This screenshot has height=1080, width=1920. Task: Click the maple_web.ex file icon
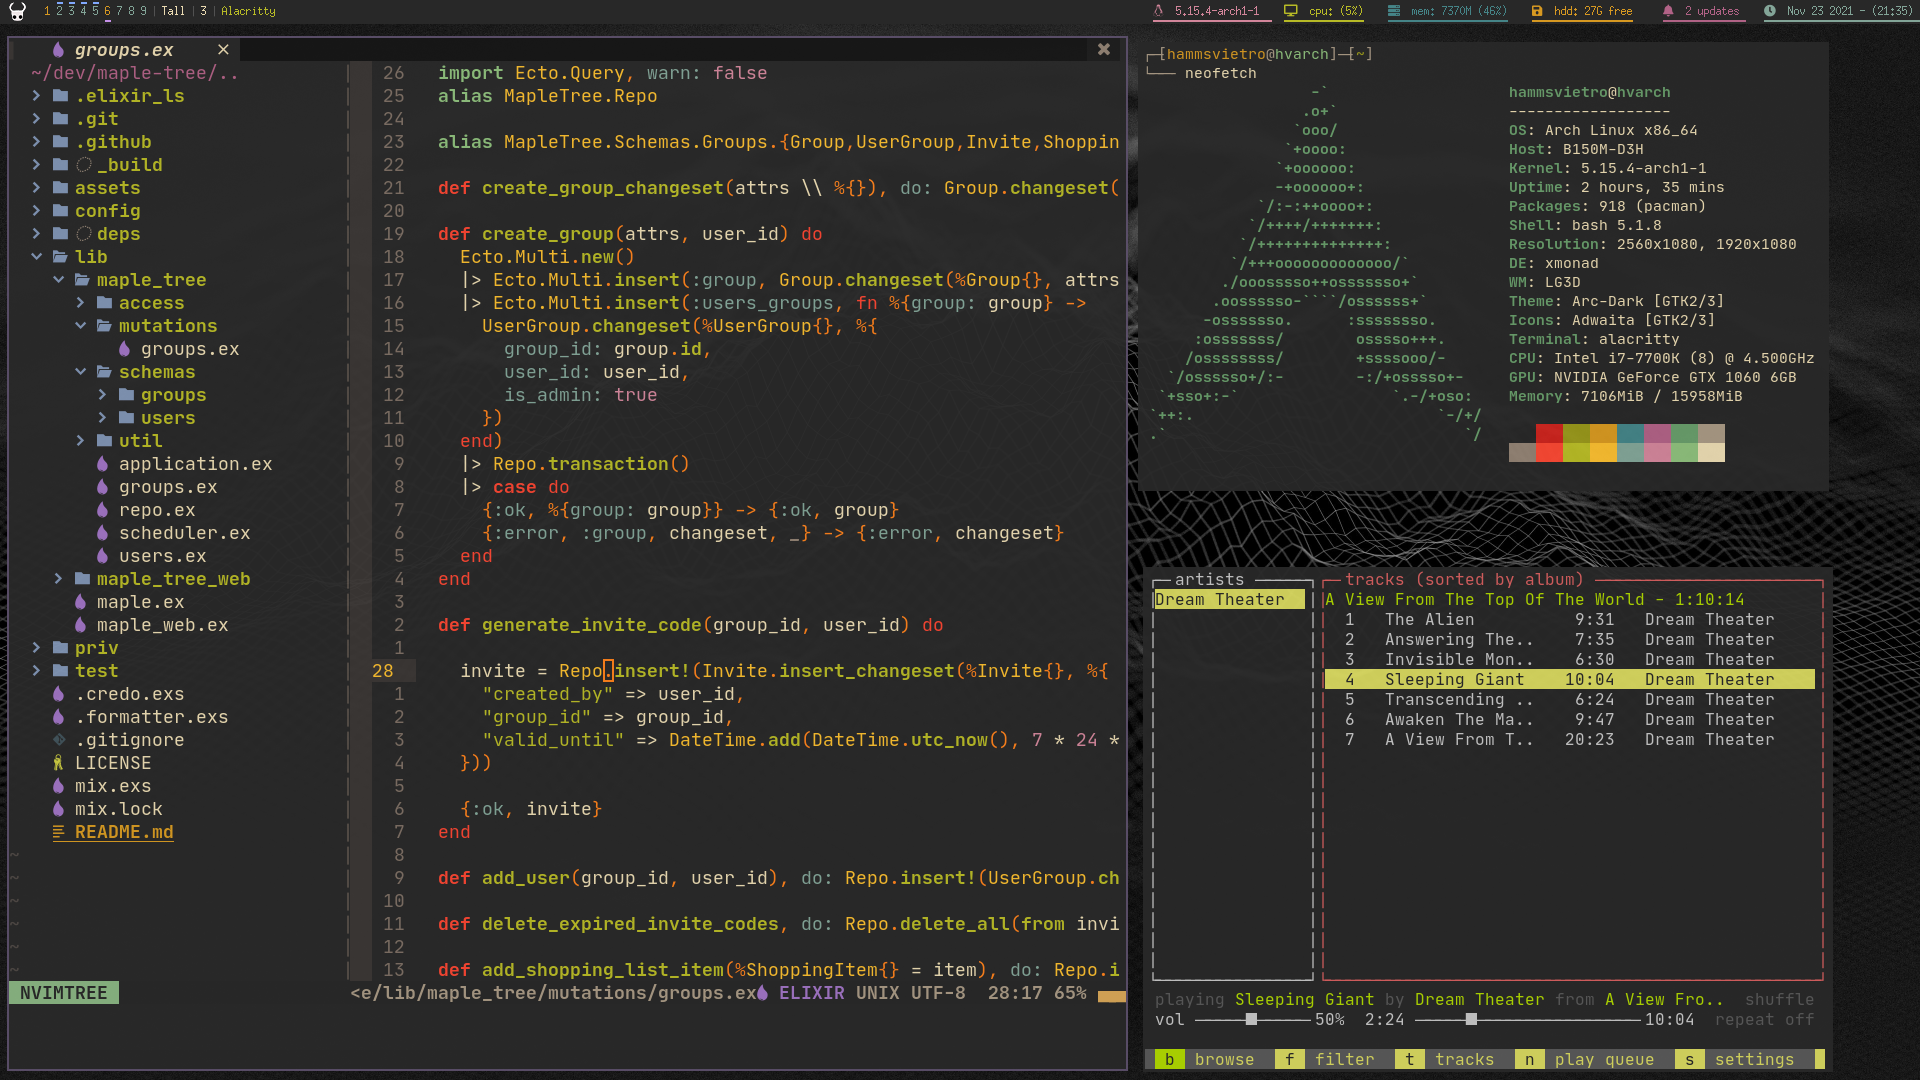(x=80, y=625)
